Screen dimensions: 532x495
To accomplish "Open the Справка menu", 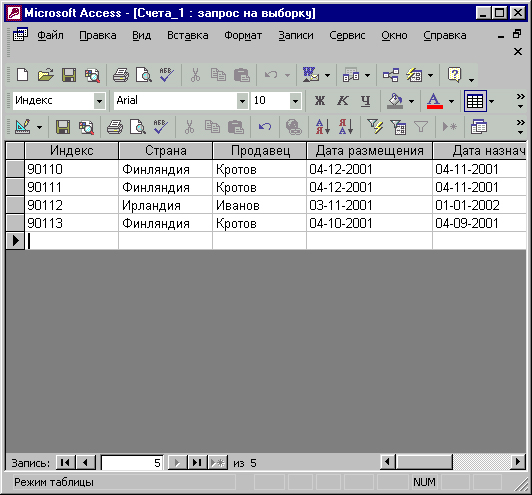I will pos(445,35).
